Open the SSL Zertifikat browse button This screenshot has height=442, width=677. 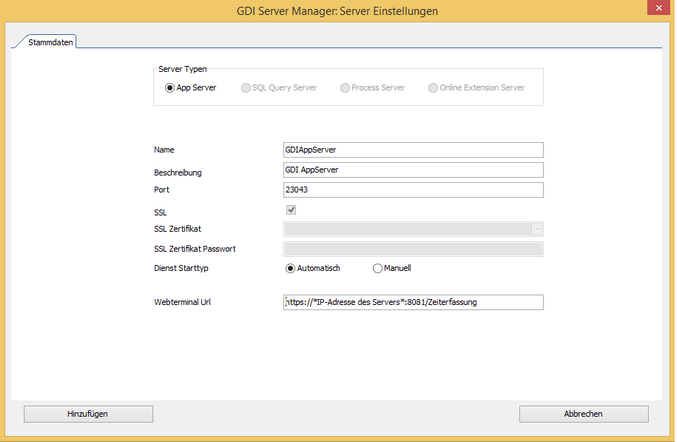click(x=537, y=229)
